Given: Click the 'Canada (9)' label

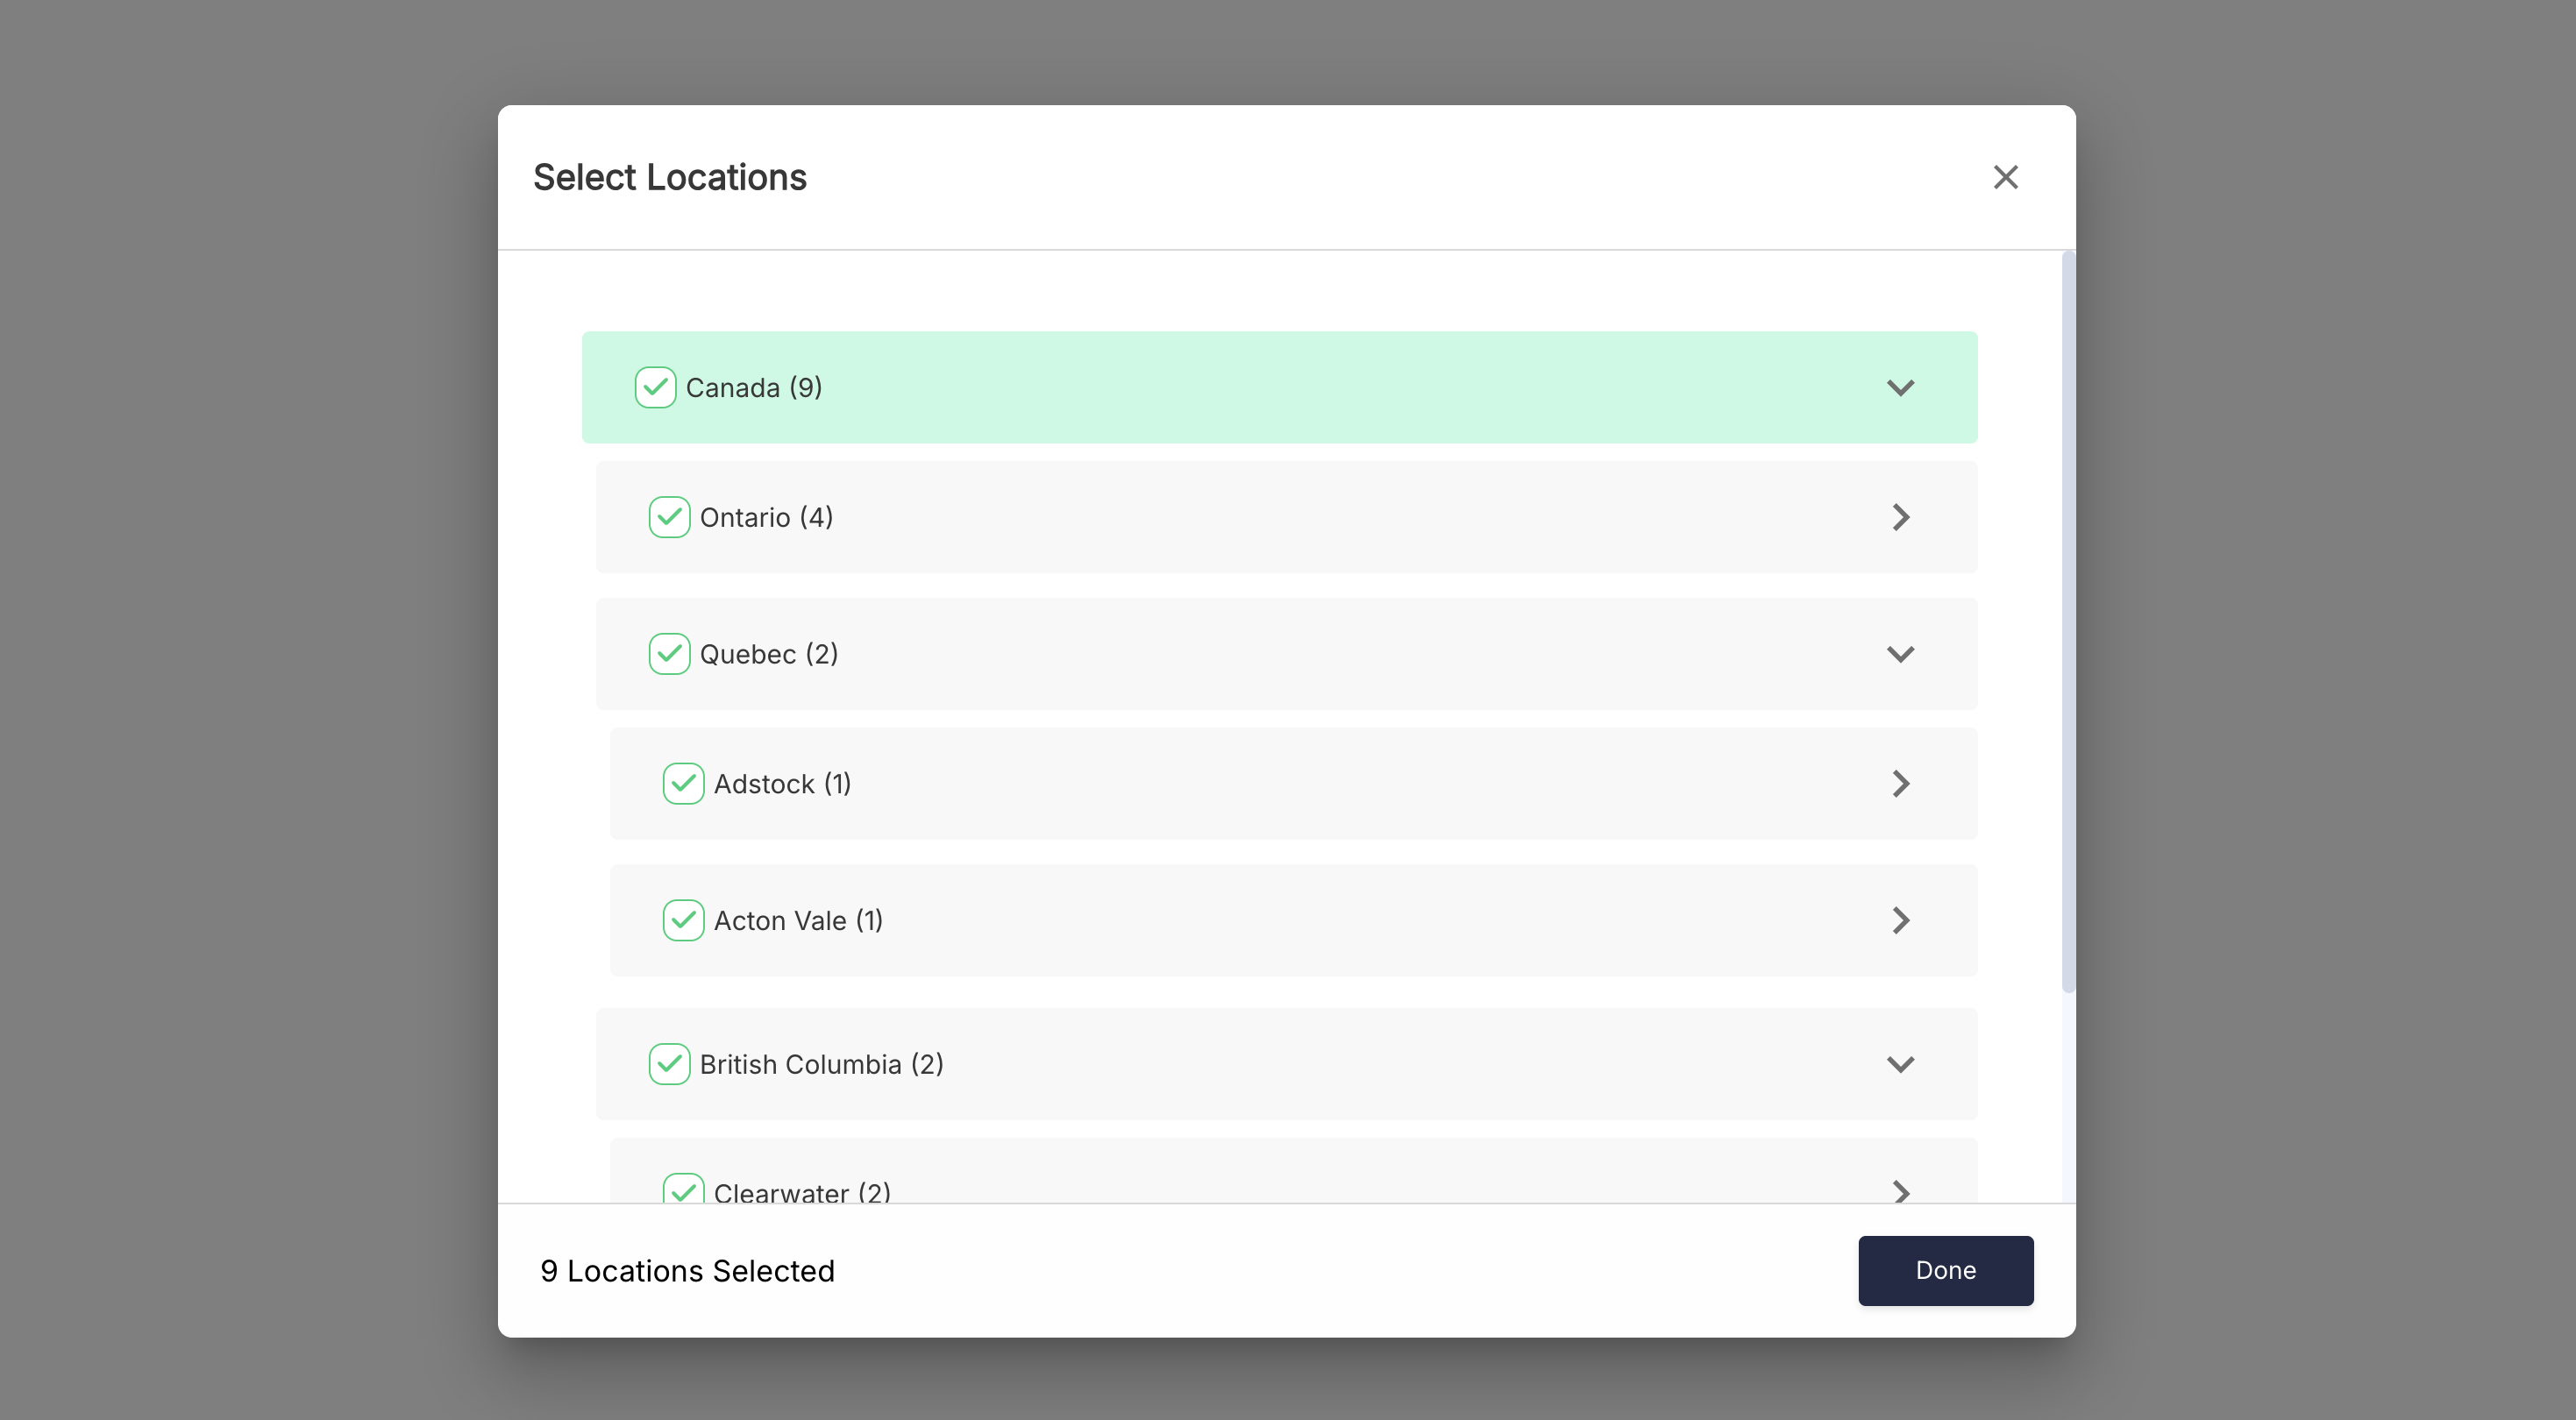Looking at the screenshot, I should coord(753,388).
